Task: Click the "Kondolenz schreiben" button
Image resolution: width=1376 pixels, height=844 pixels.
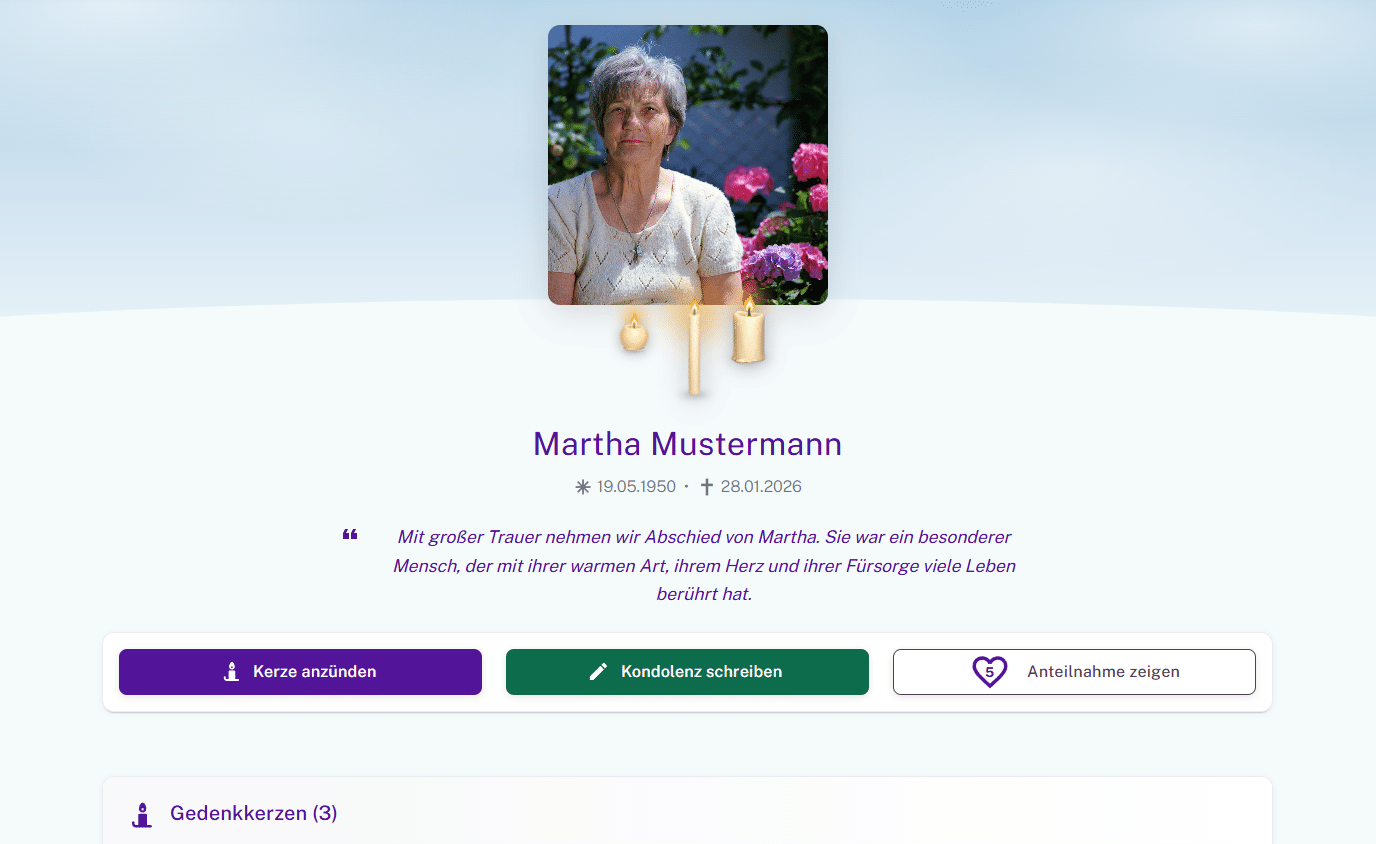Action: click(687, 671)
